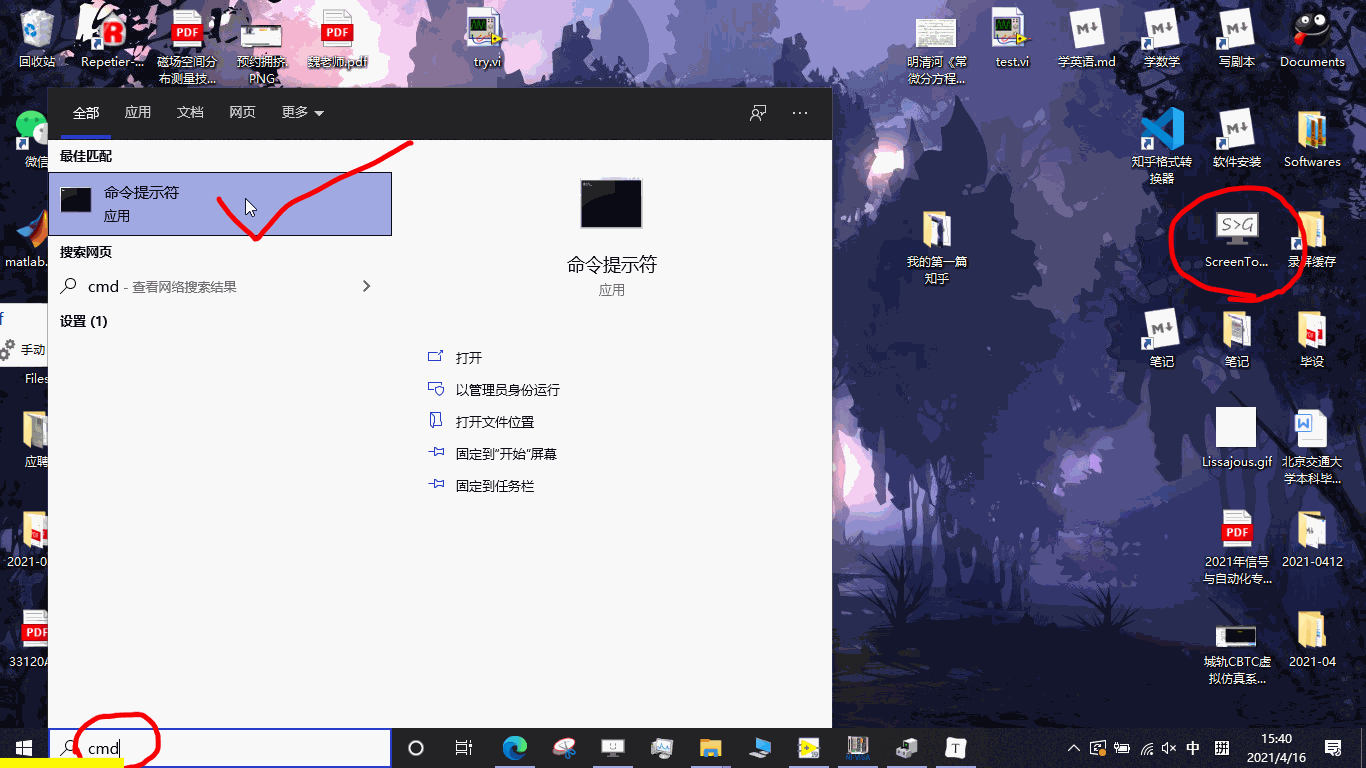Switch input language via the 中 indicator
Screen dimensions: 1366x768
click(1193, 747)
